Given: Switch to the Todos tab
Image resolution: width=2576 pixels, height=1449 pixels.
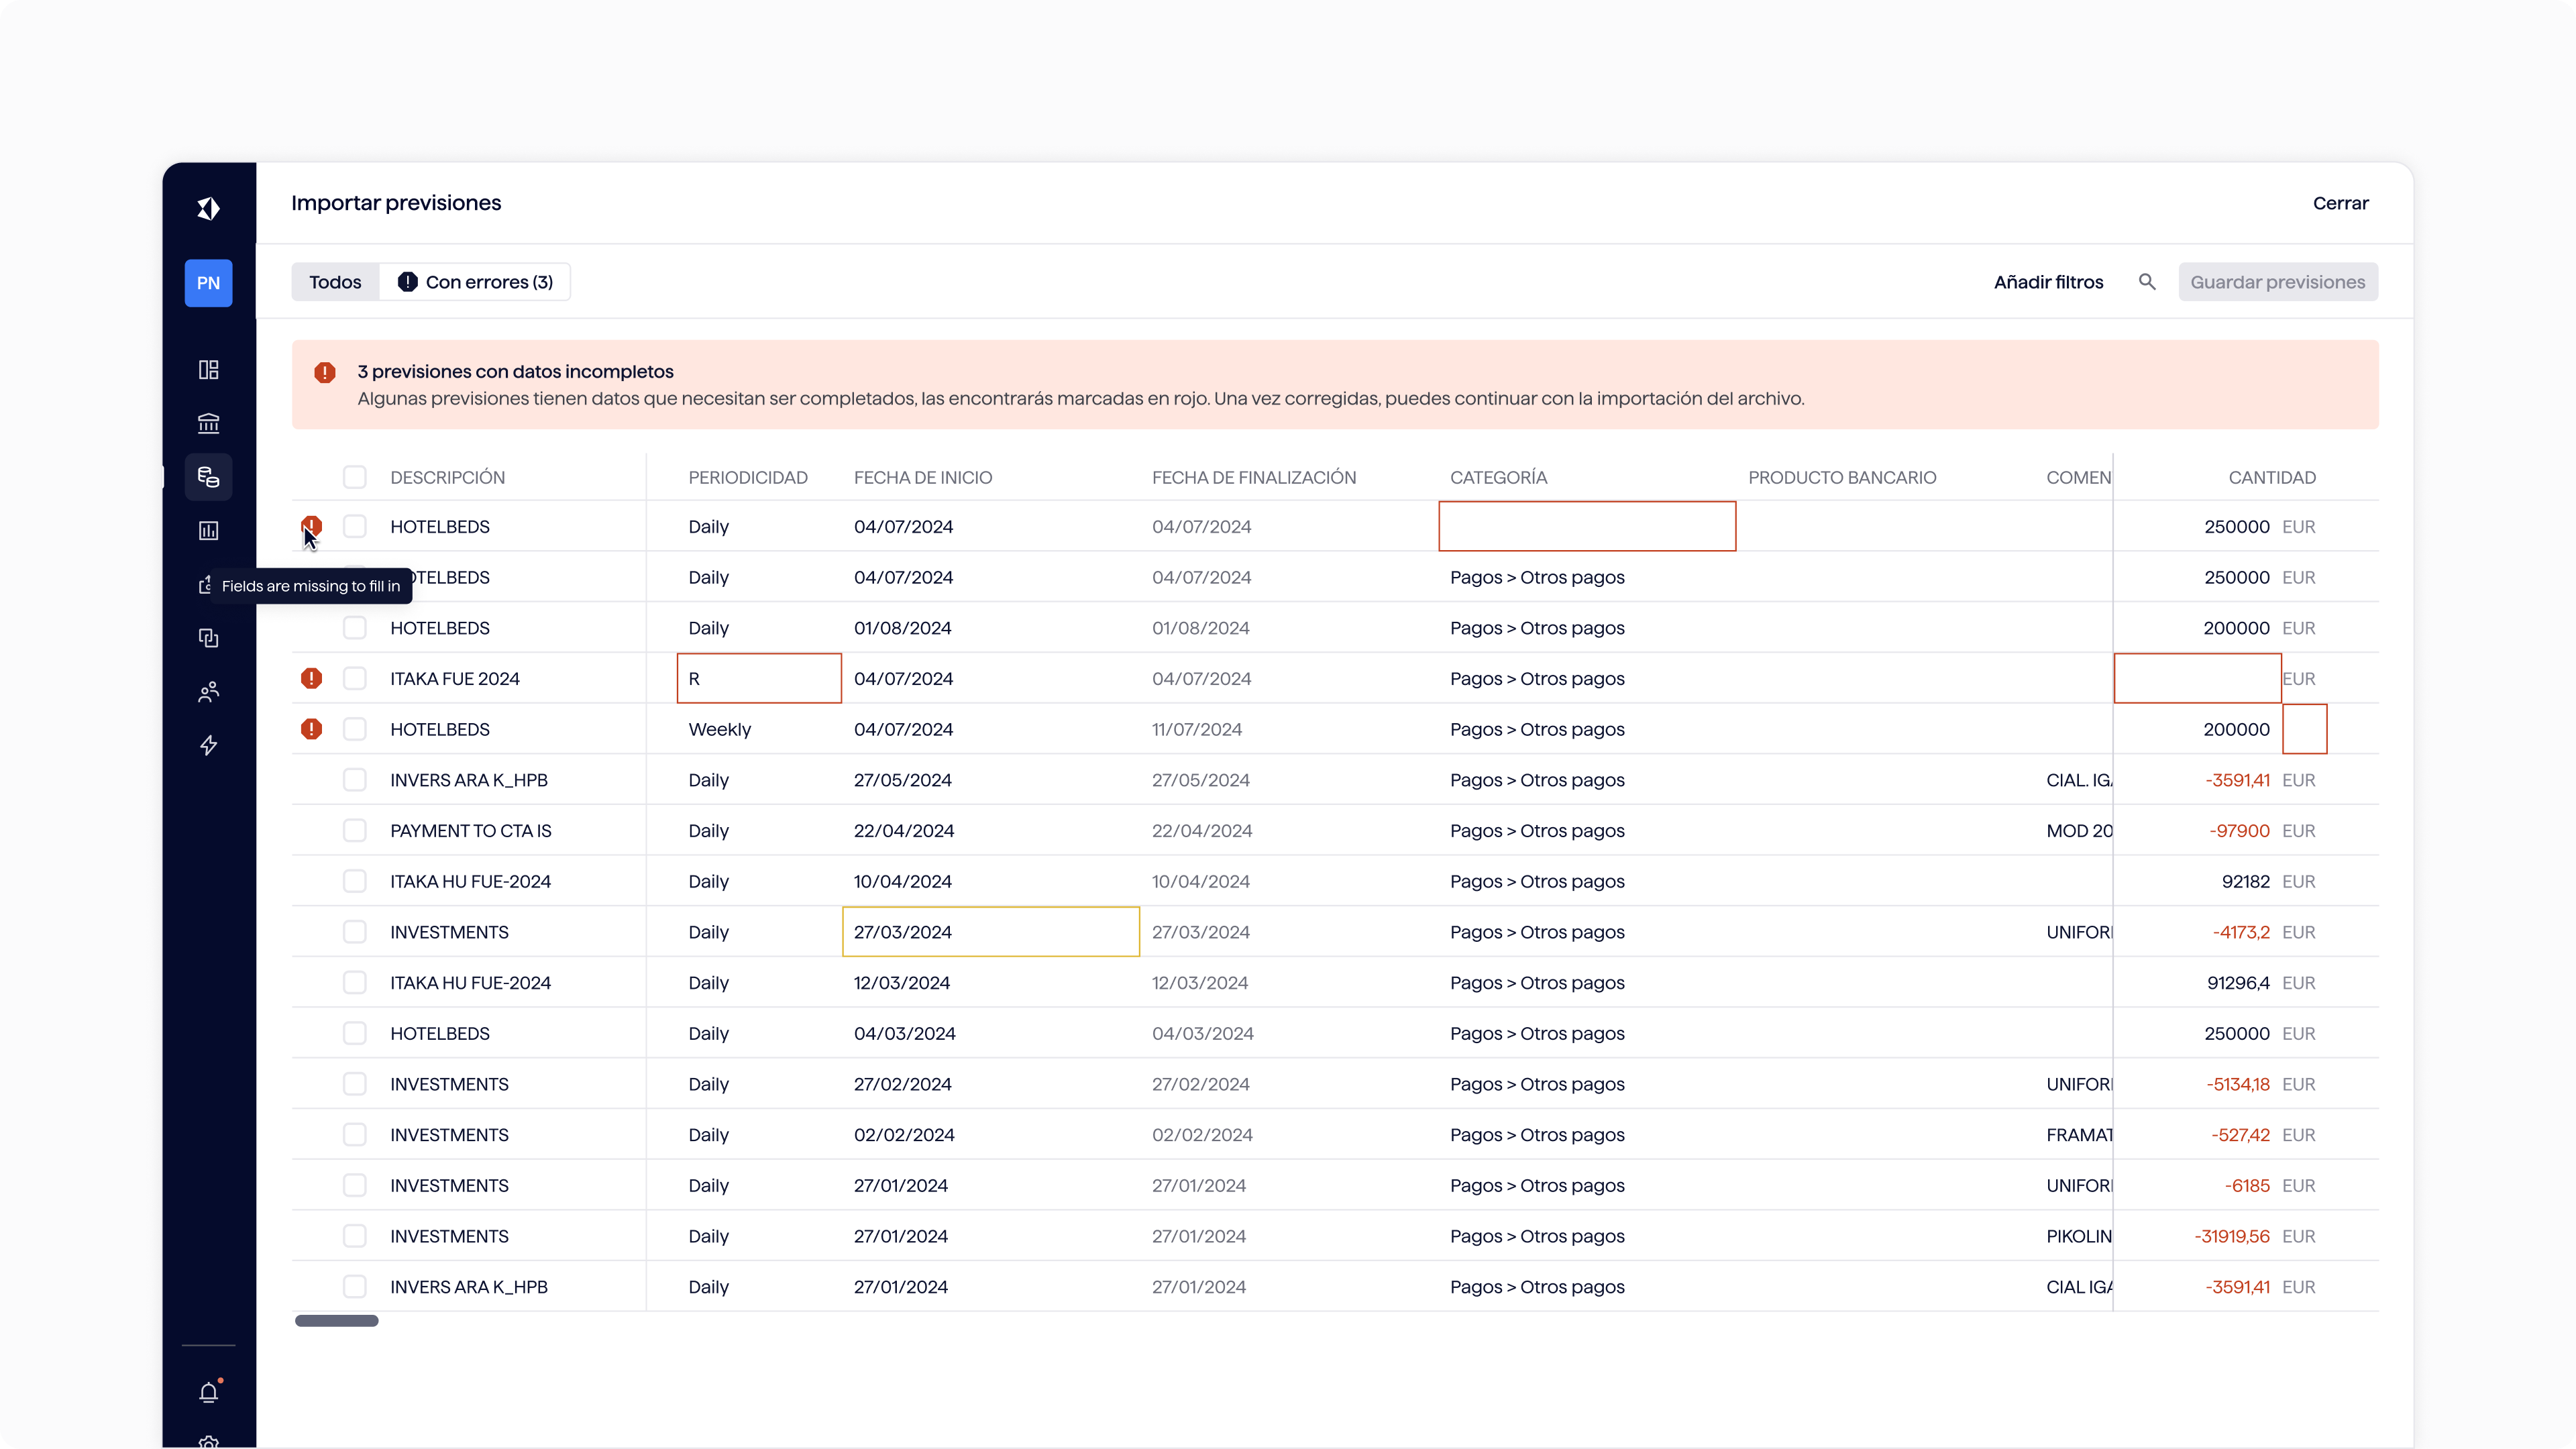Looking at the screenshot, I should coord(335,282).
